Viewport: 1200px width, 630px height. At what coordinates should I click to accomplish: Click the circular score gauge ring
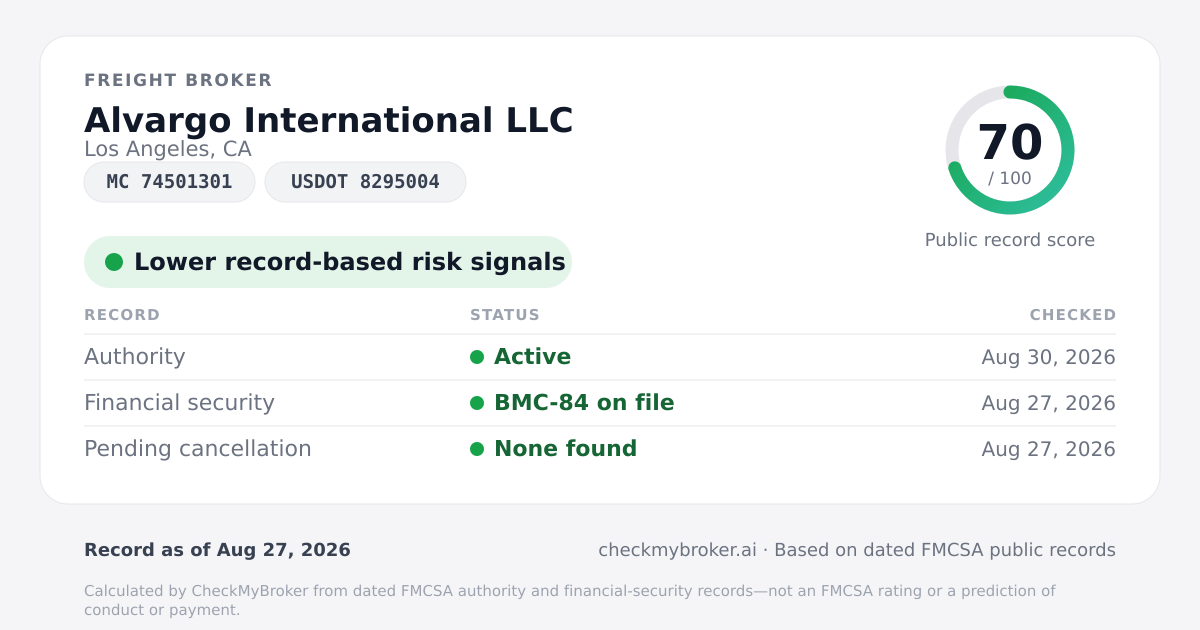1010,150
